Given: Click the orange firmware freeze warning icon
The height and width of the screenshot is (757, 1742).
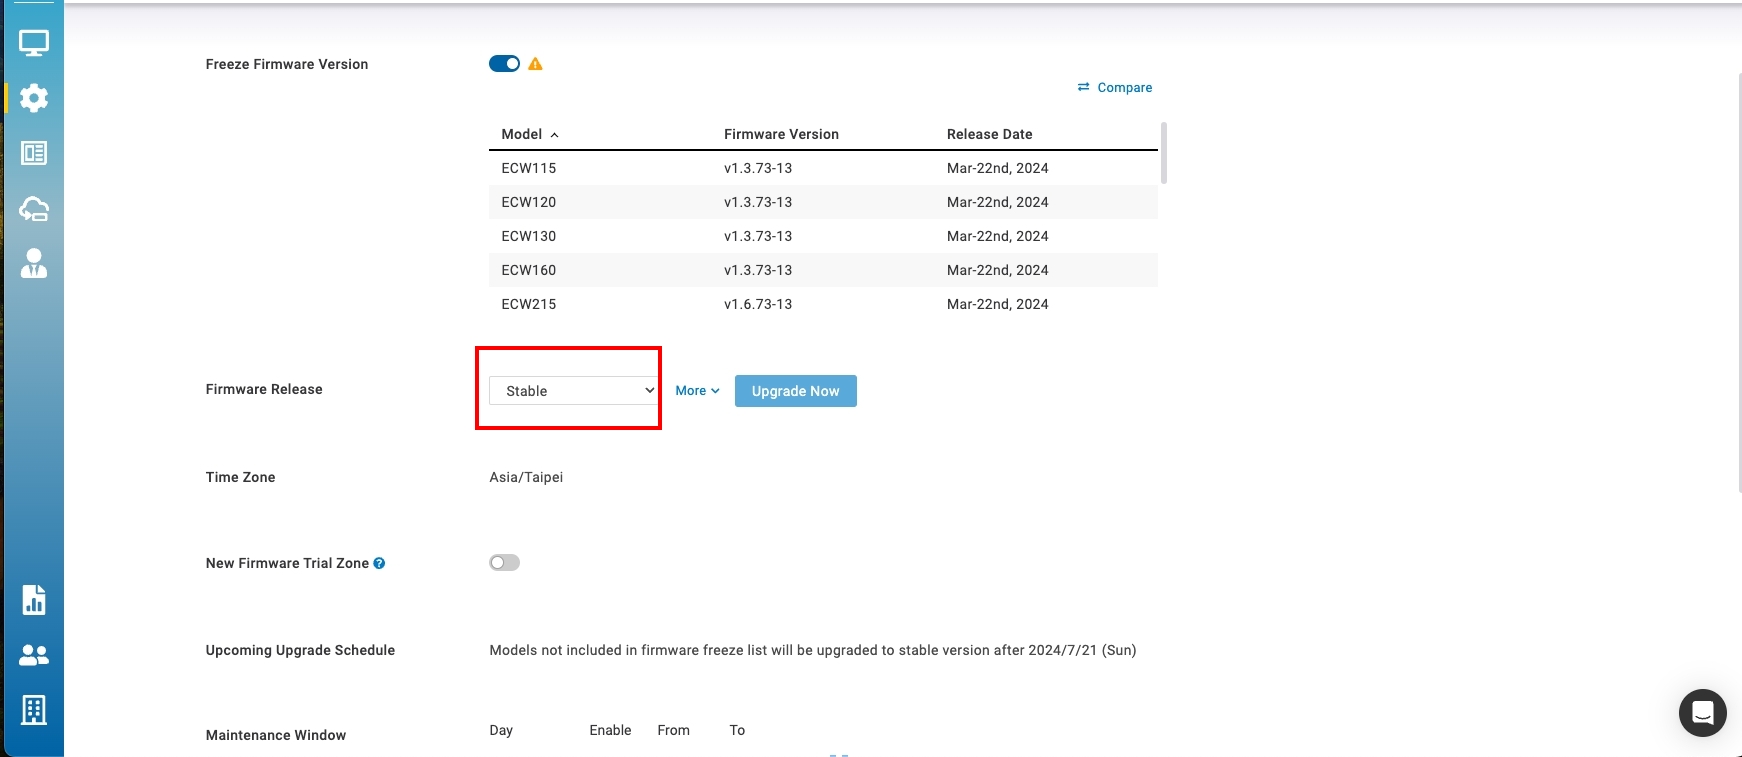Looking at the screenshot, I should [x=535, y=64].
